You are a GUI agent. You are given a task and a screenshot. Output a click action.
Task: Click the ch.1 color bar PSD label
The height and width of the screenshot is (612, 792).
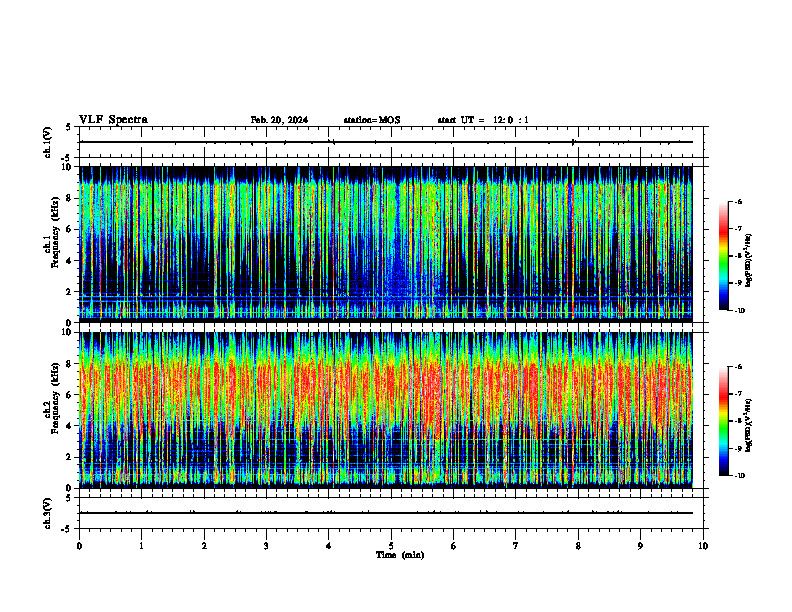click(749, 261)
